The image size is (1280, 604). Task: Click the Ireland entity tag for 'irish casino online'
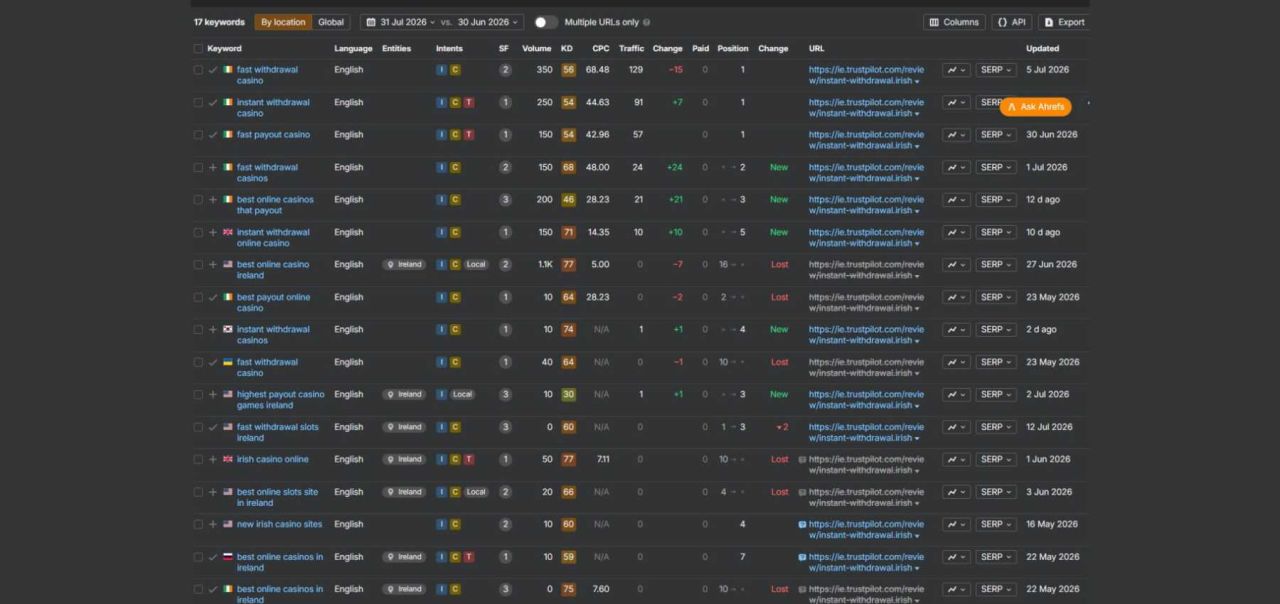point(404,460)
